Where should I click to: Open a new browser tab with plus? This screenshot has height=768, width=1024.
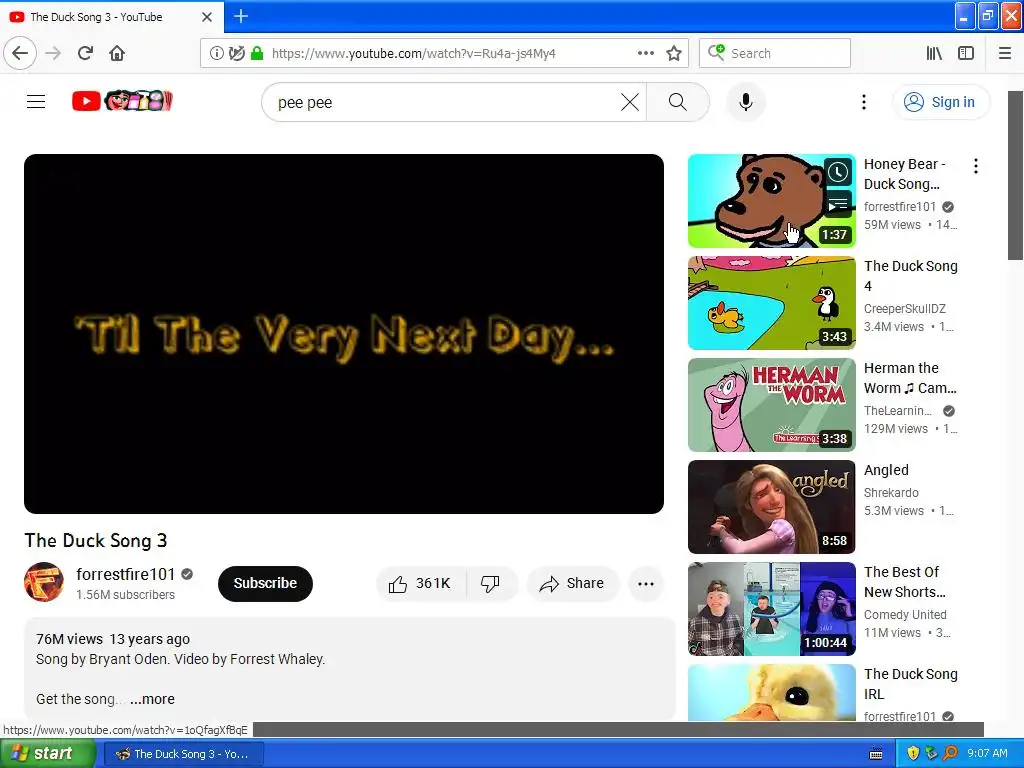[x=241, y=16]
